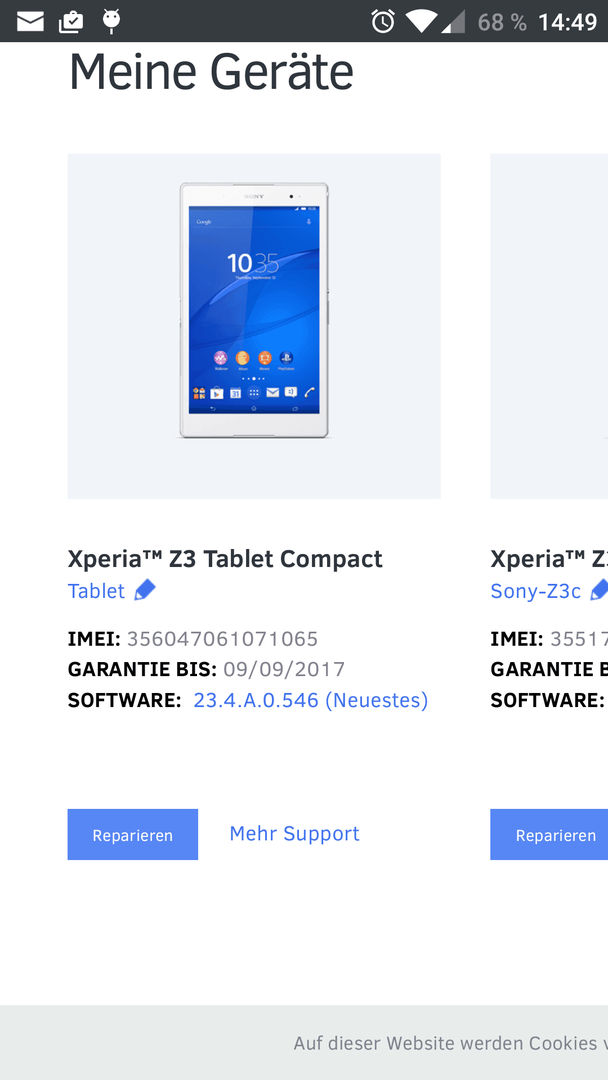Tap the alarm clock status icon
This screenshot has width=608, height=1080.
pos(383,21)
